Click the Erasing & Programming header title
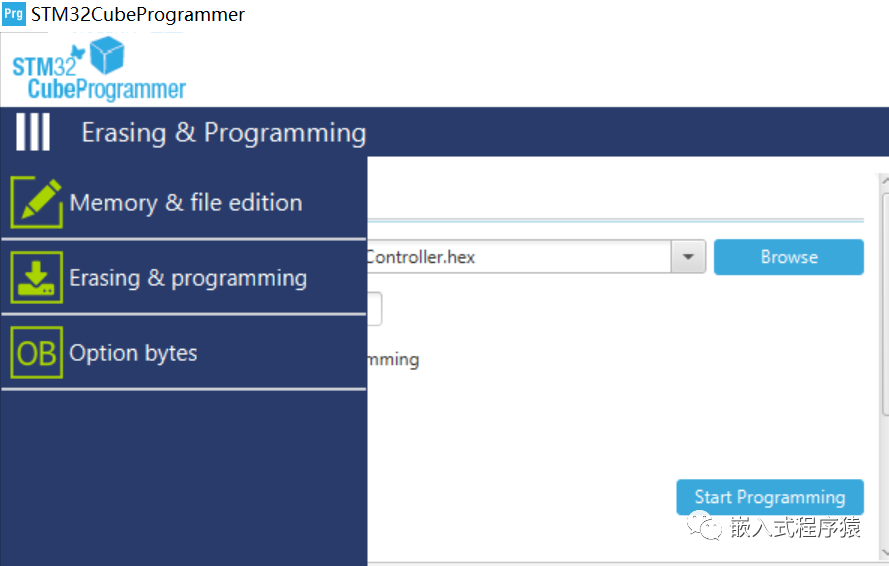Image resolution: width=889 pixels, height=566 pixels. 224,133
